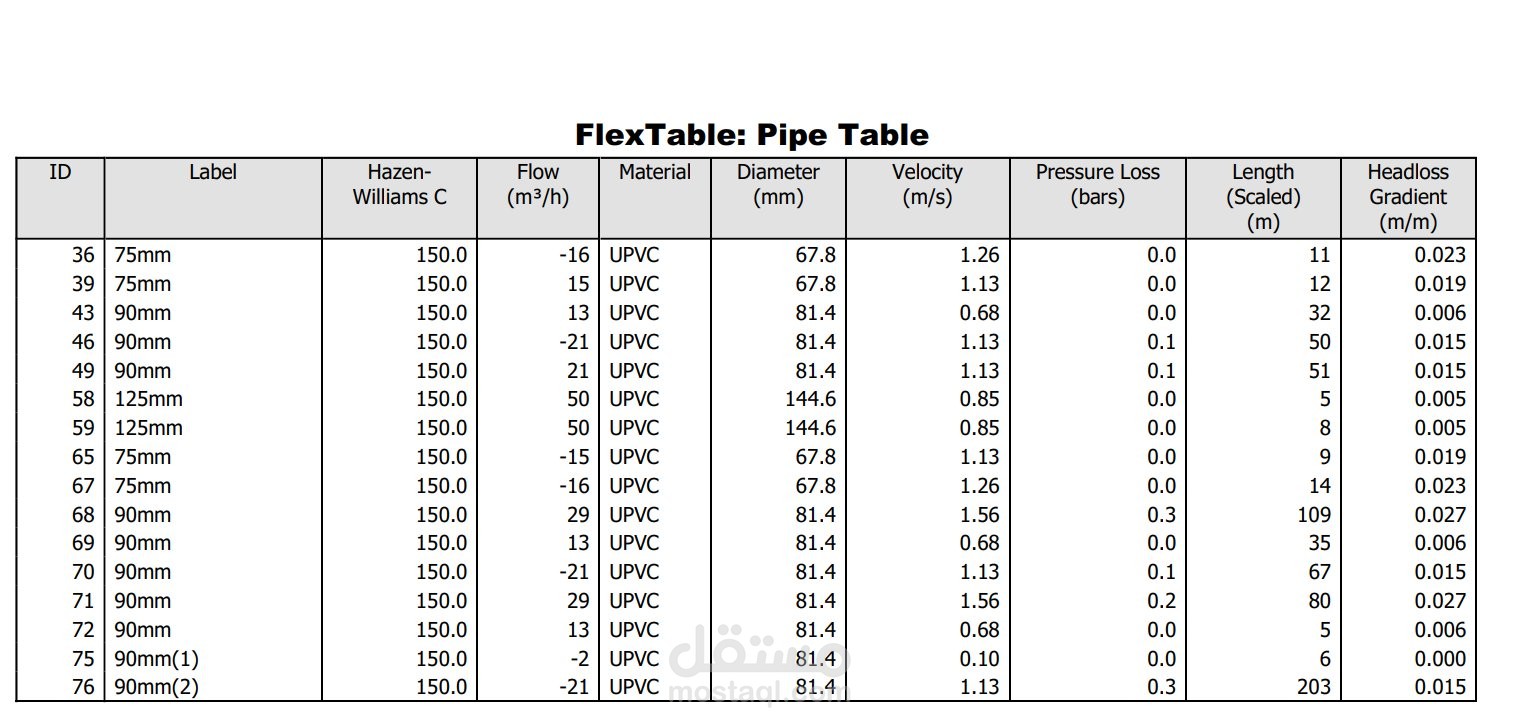The image size is (1520, 722).
Task: Click the ID column header
Action: point(60,198)
